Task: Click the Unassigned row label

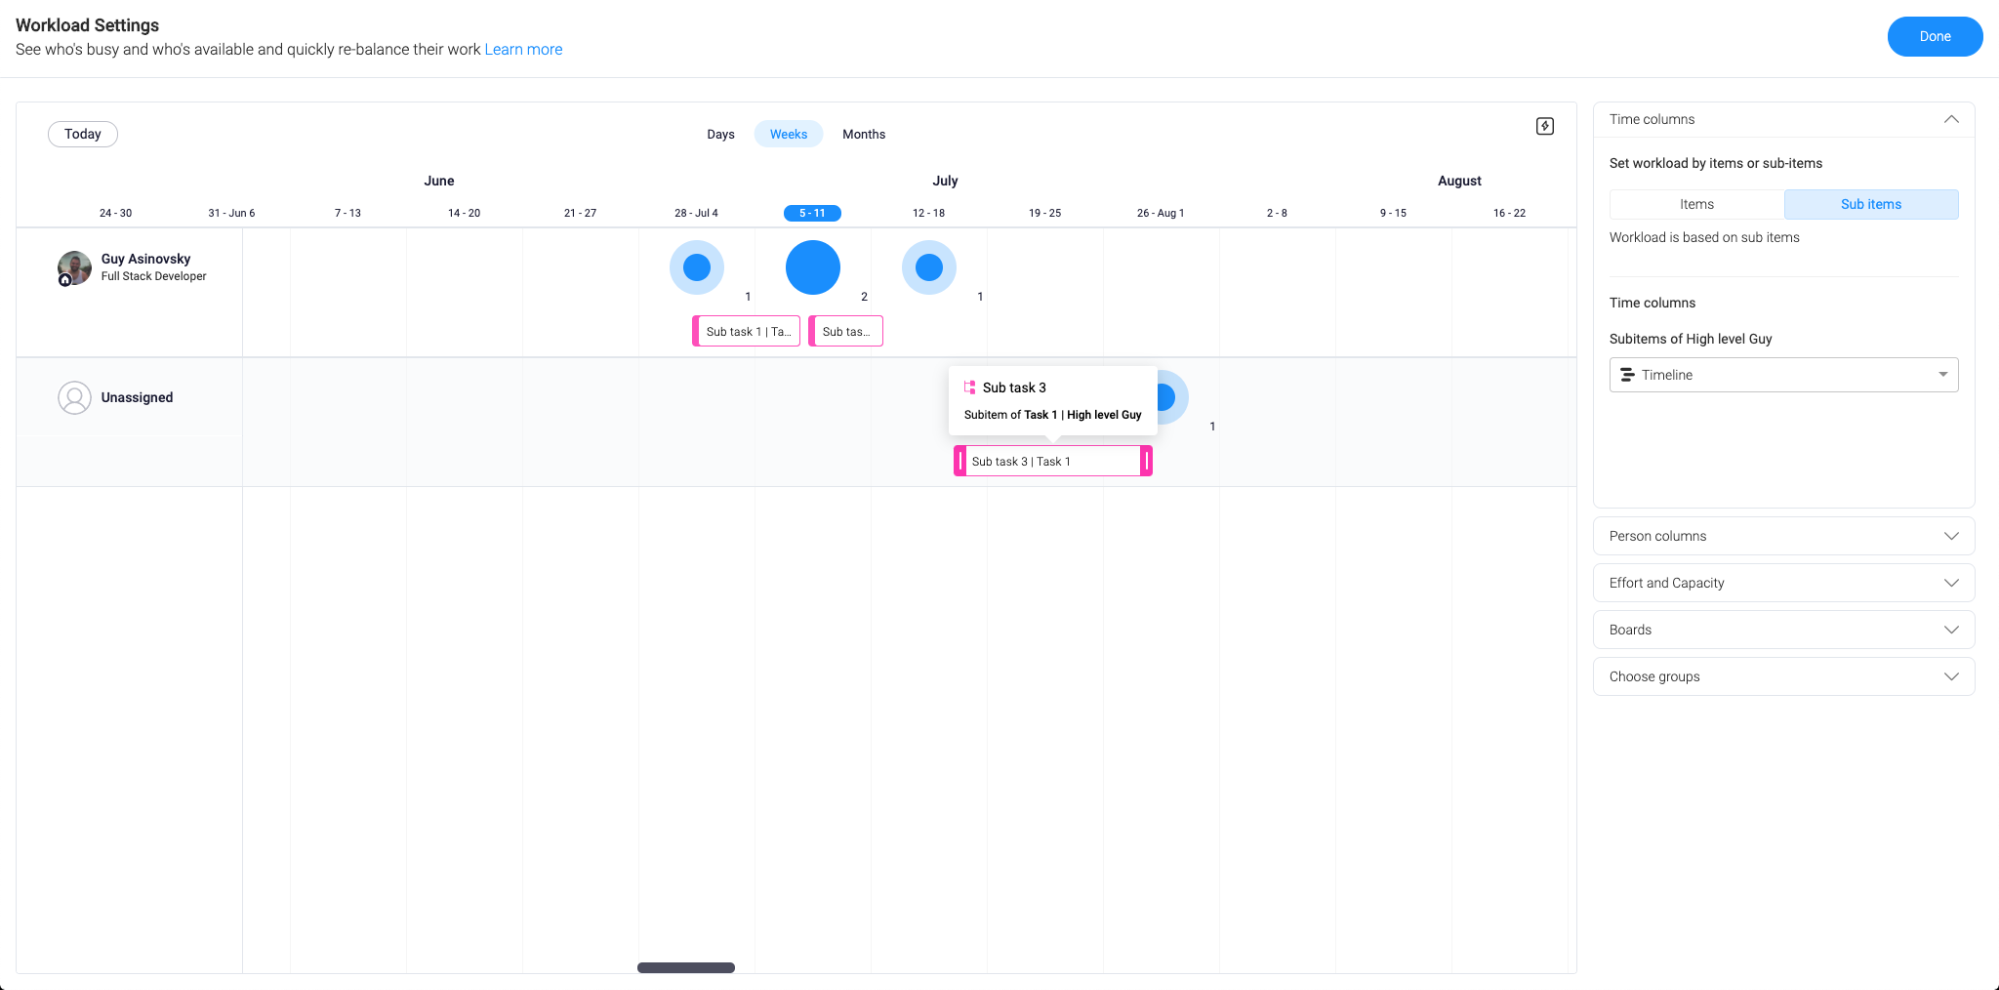Action: (137, 397)
